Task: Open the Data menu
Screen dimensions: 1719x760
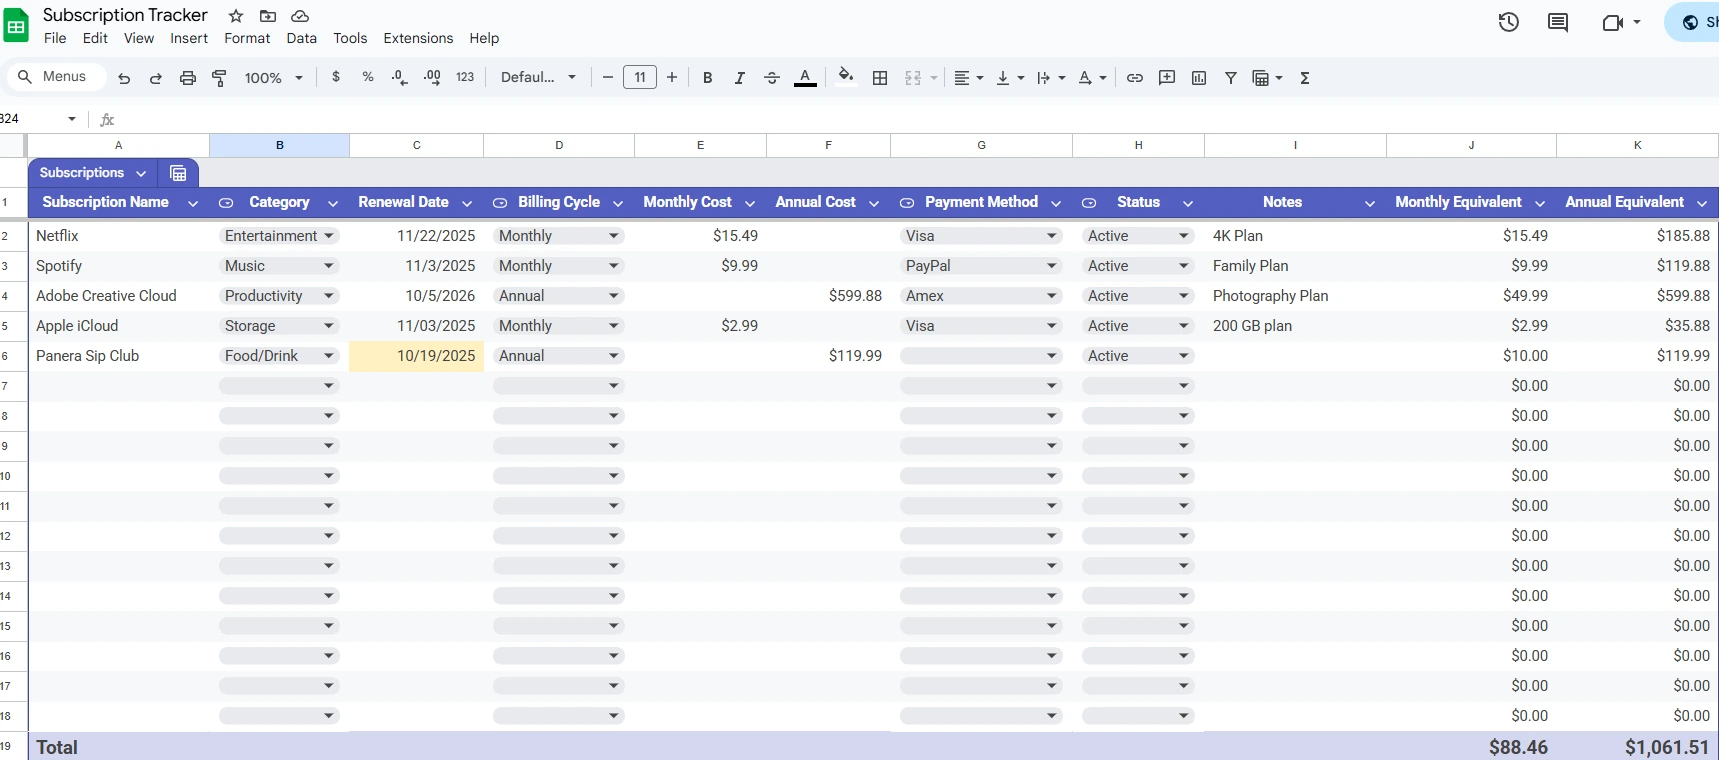Action: coord(301,38)
